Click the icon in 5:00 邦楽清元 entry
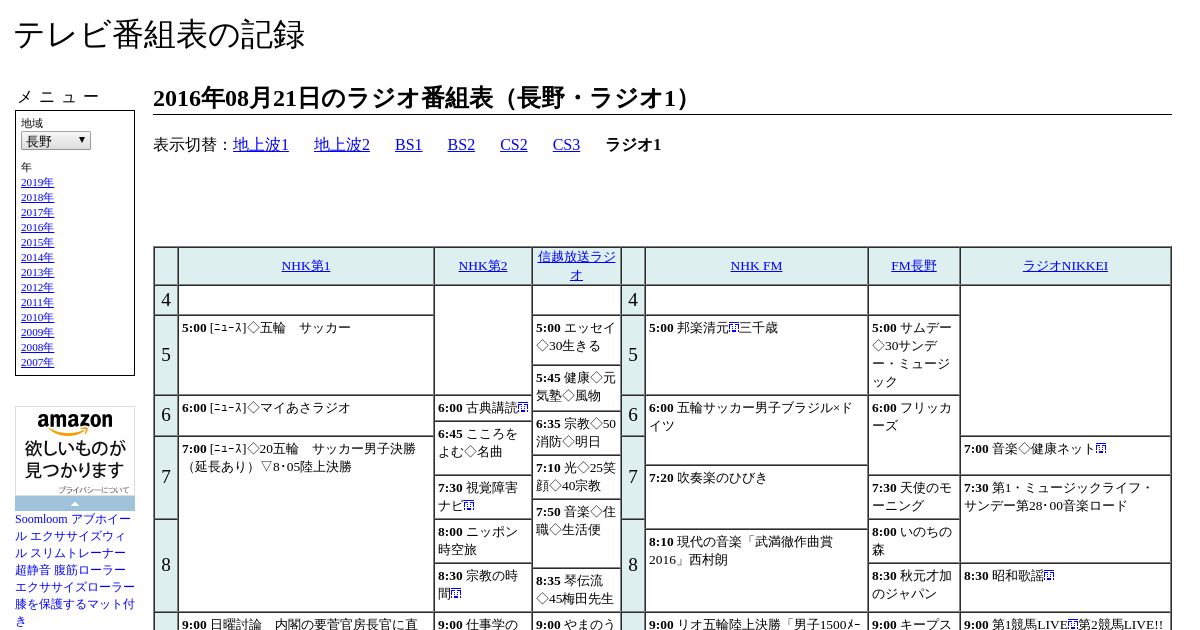The image size is (1200, 630). [734, 328]
